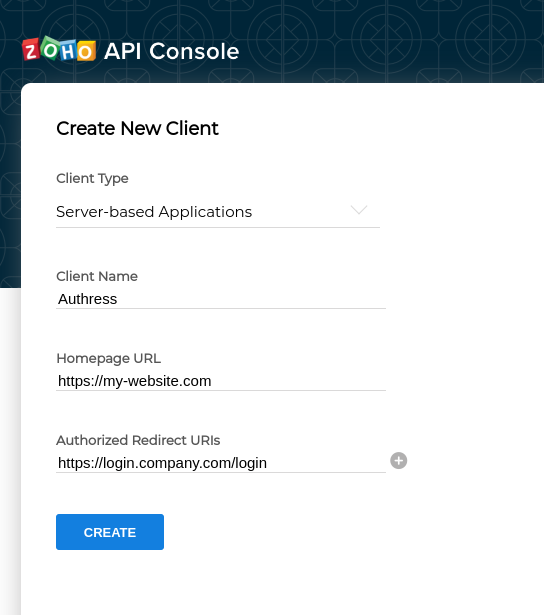Add another redirect URI with plus icon
544x615 pixels.
(398, 460)
